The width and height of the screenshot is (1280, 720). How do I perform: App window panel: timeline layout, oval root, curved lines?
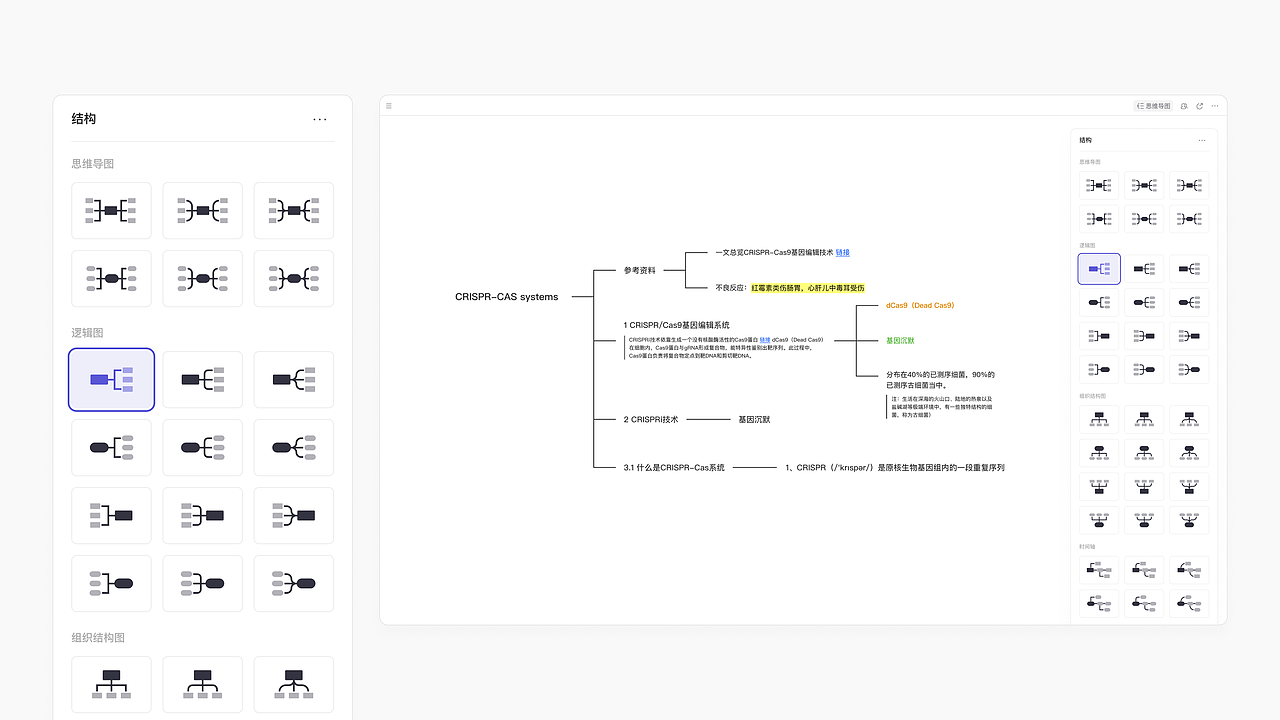[1189, 603]
